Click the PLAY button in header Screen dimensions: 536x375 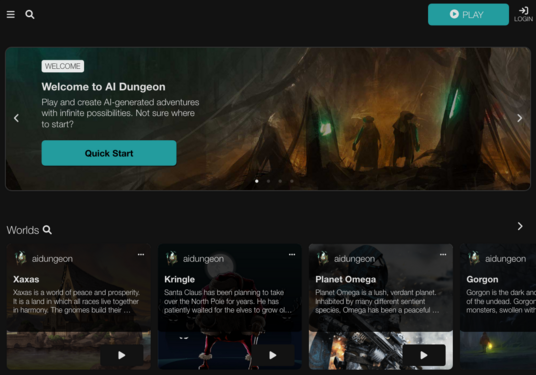pyautogui.click(x=468, y=14)
